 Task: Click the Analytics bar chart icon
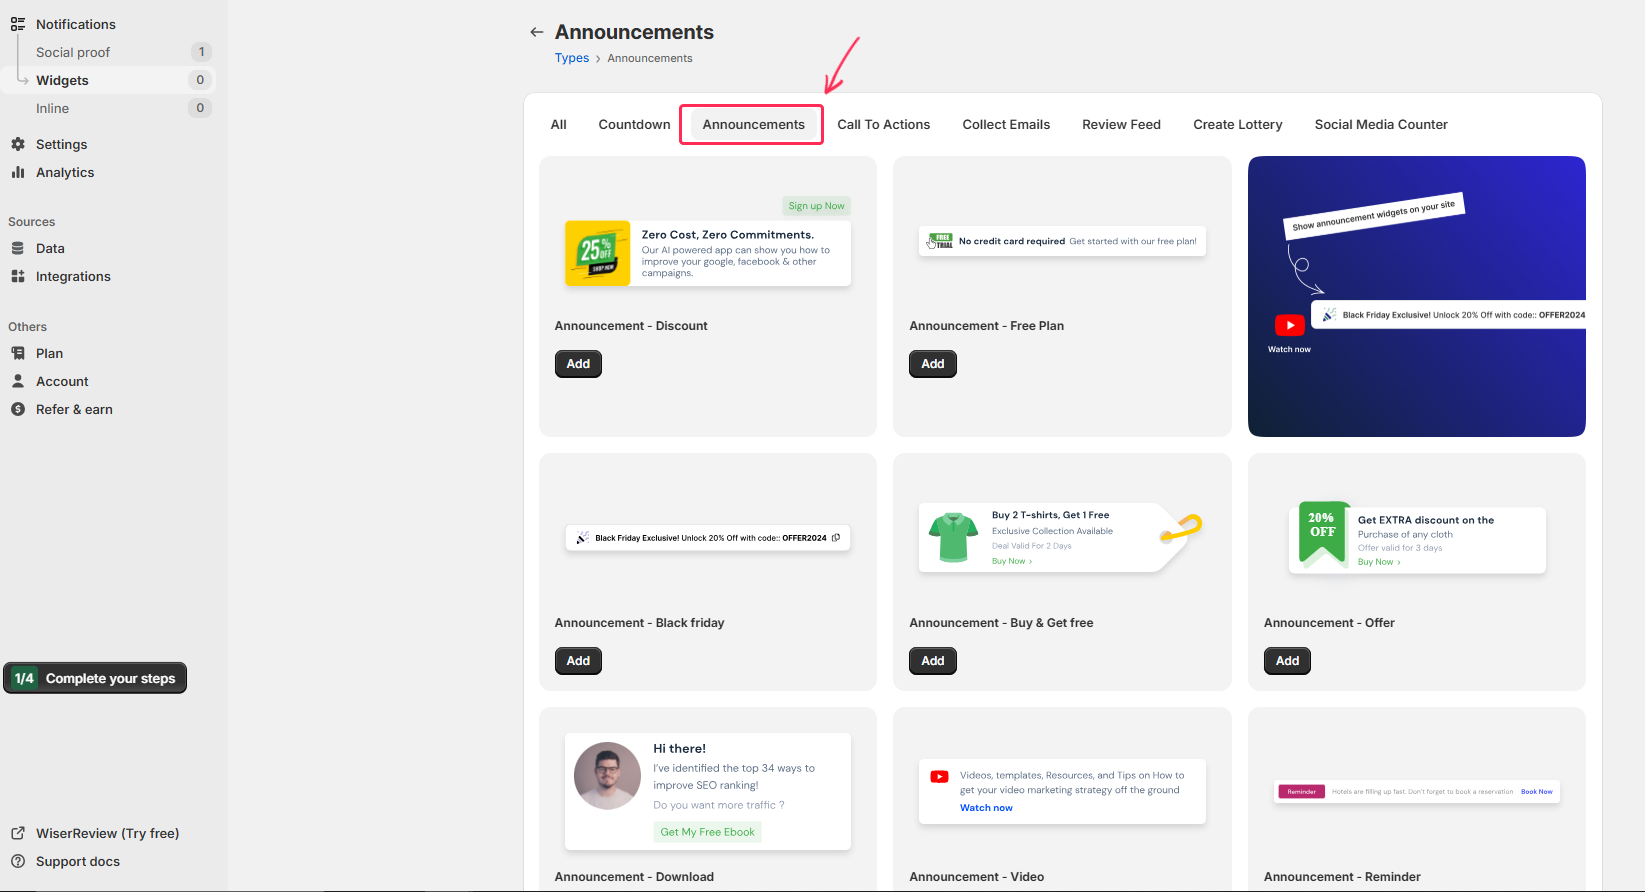[x=18, y=172]
